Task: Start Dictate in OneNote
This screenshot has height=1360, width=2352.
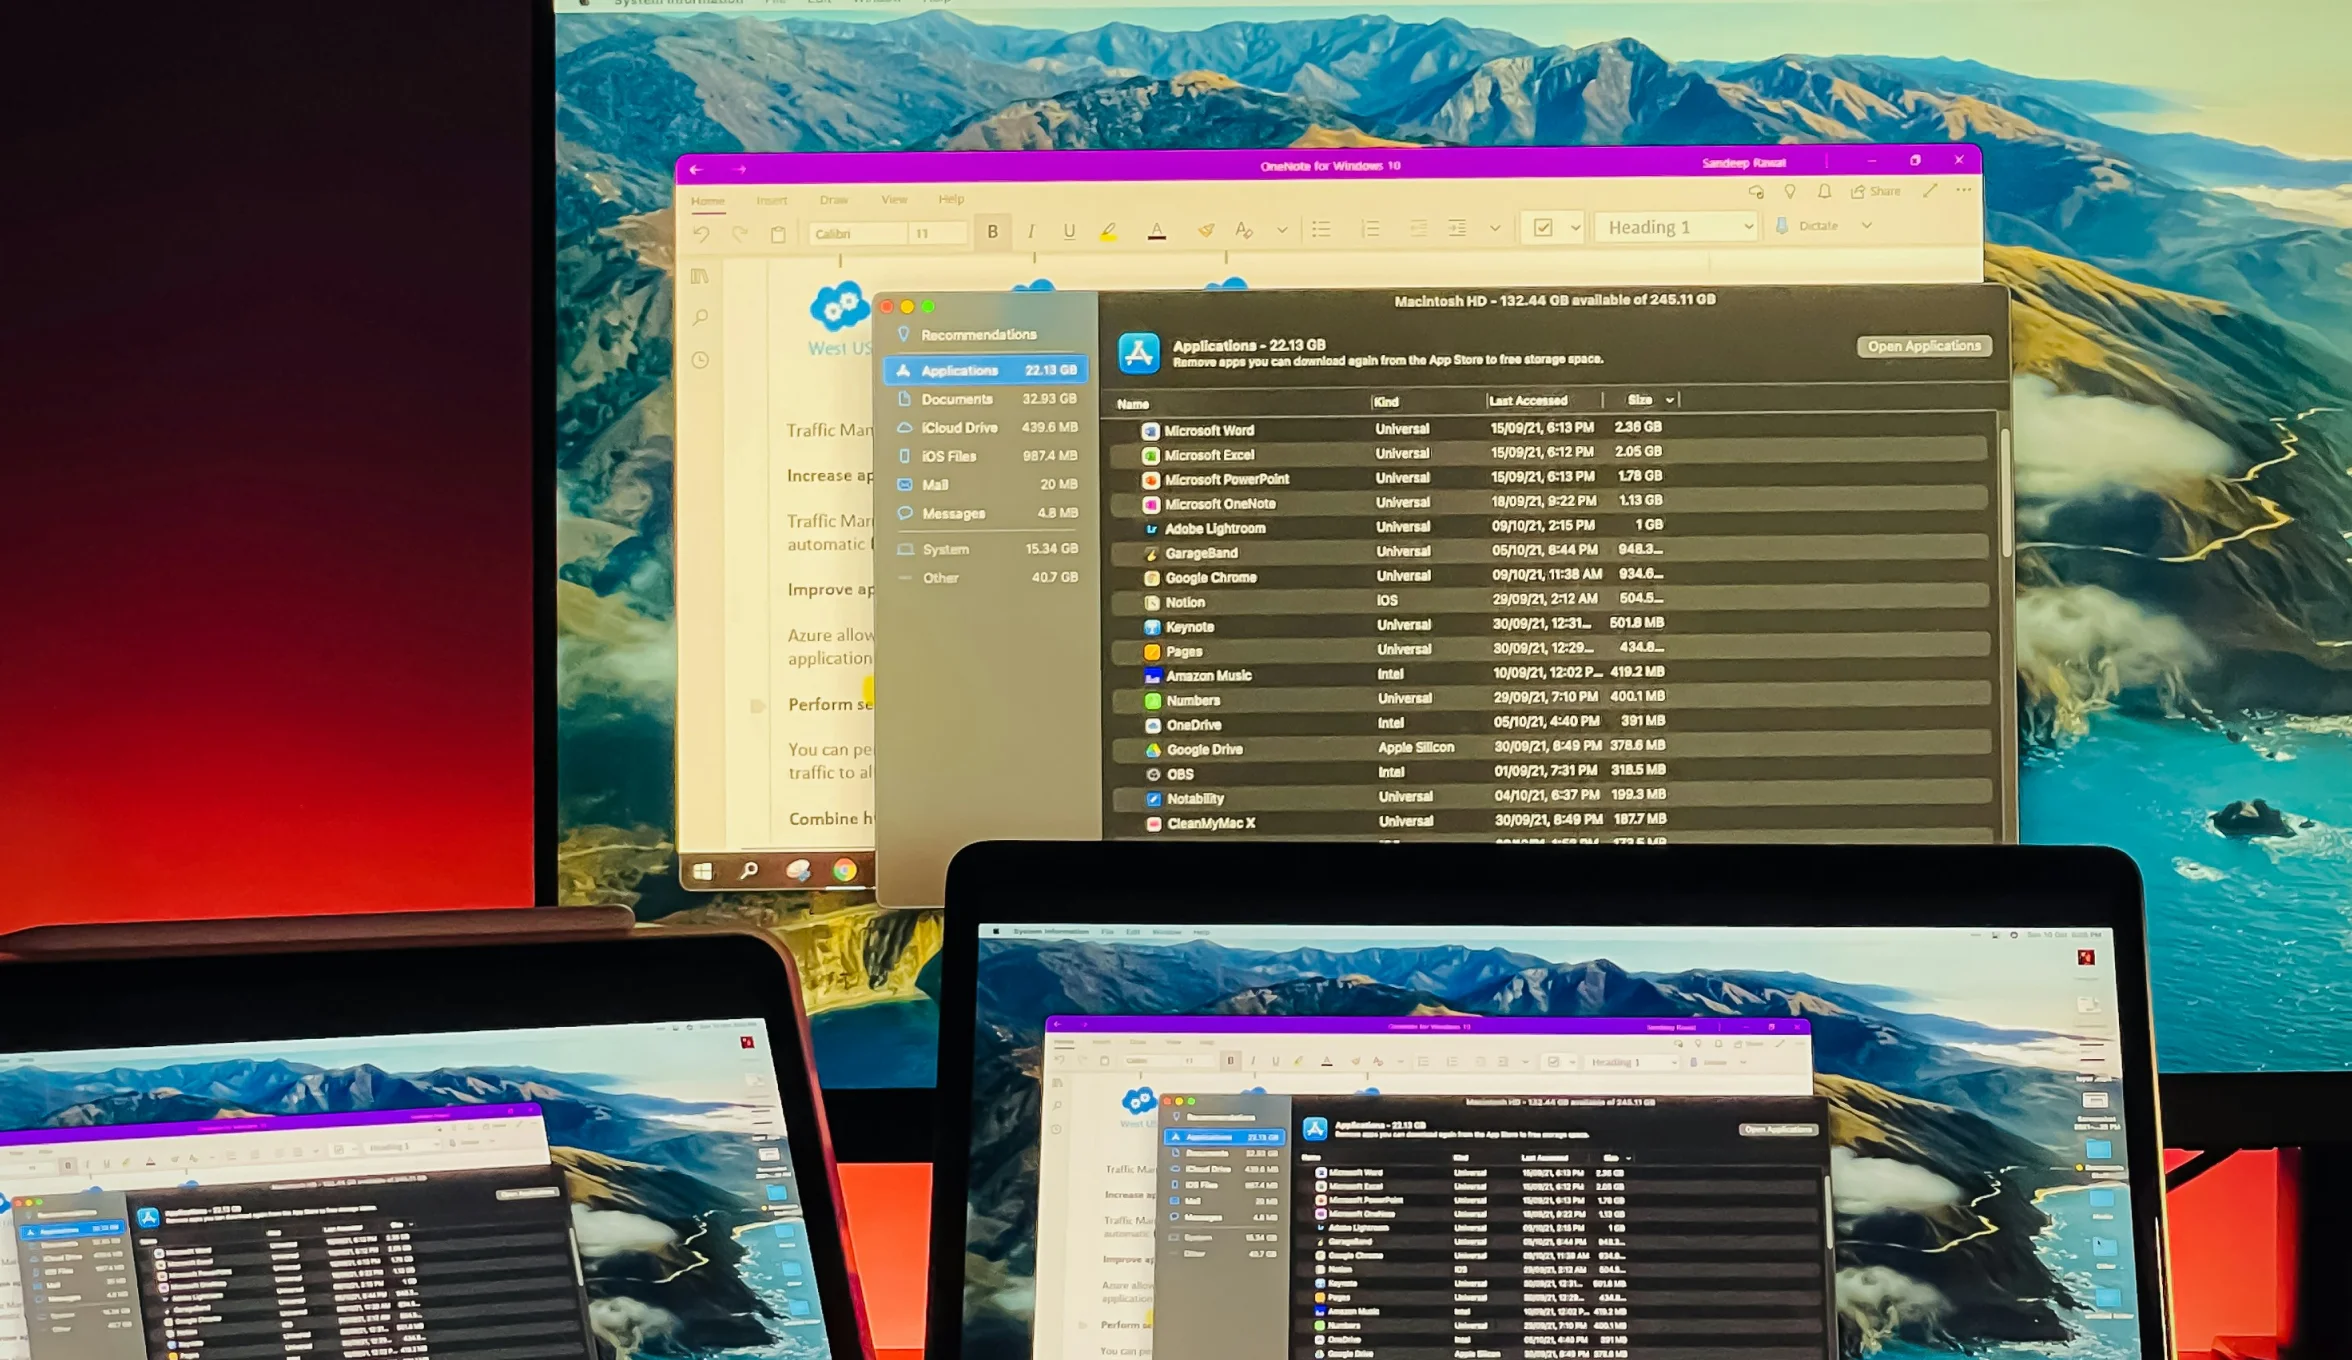Action: click(x=1808, y=226)
